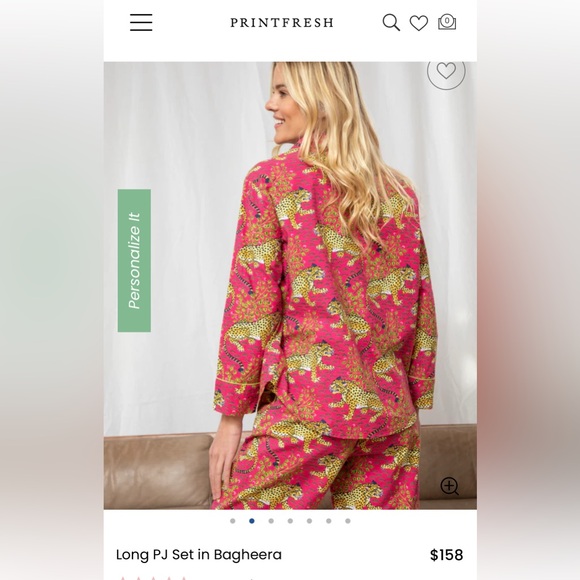Open the Personalize It side tab
580x580 pixels.
pos(134,260)
